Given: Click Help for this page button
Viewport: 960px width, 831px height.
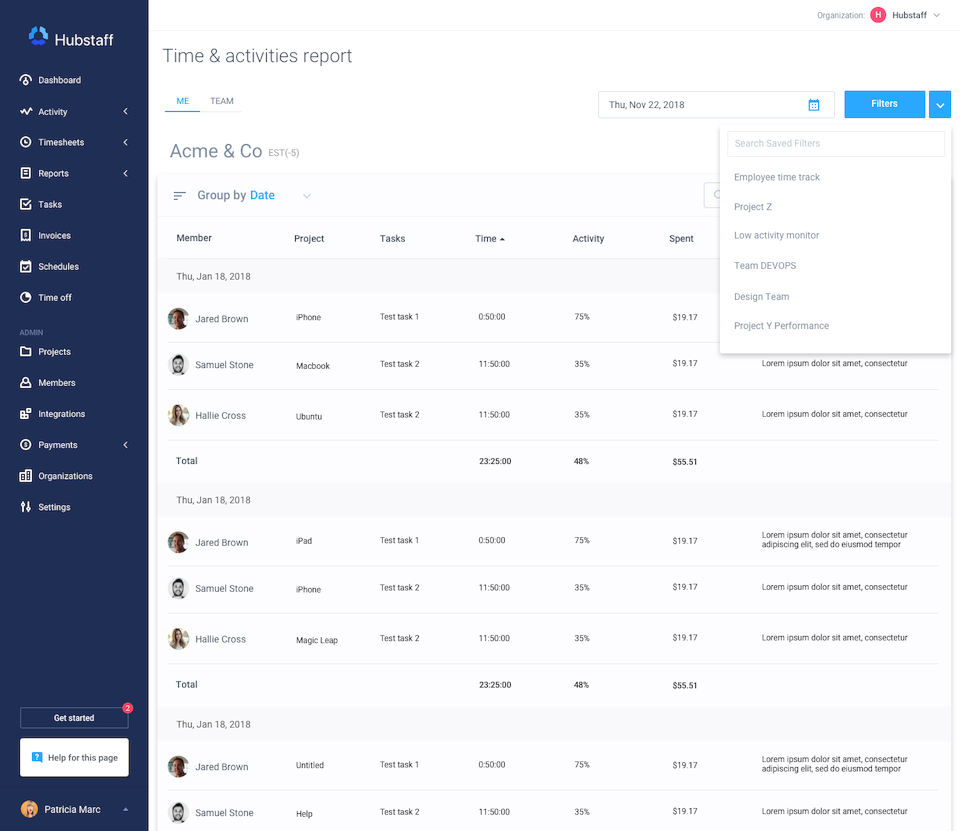Looking at the screenshot, I should (x=74, y=758).
